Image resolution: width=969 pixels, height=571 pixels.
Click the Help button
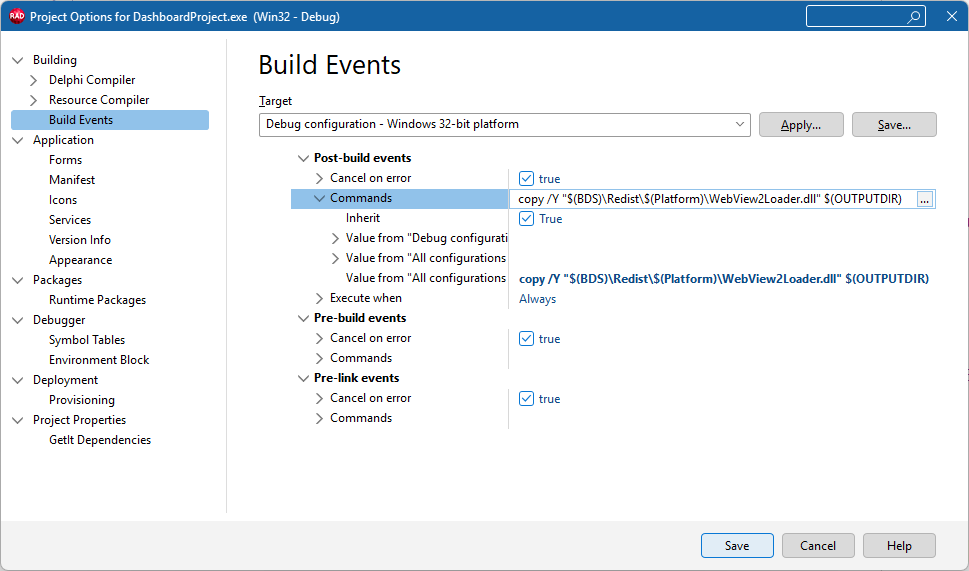[899, 546]
